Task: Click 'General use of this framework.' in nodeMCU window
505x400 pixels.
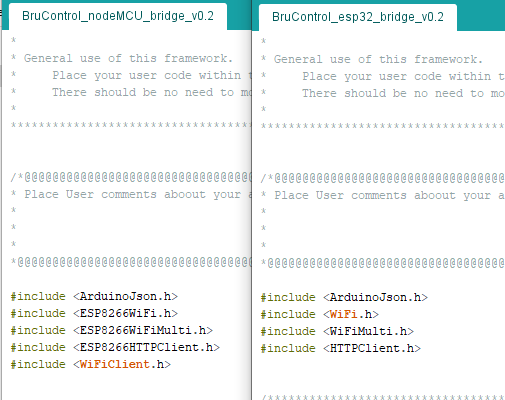Action: point(128,58)
